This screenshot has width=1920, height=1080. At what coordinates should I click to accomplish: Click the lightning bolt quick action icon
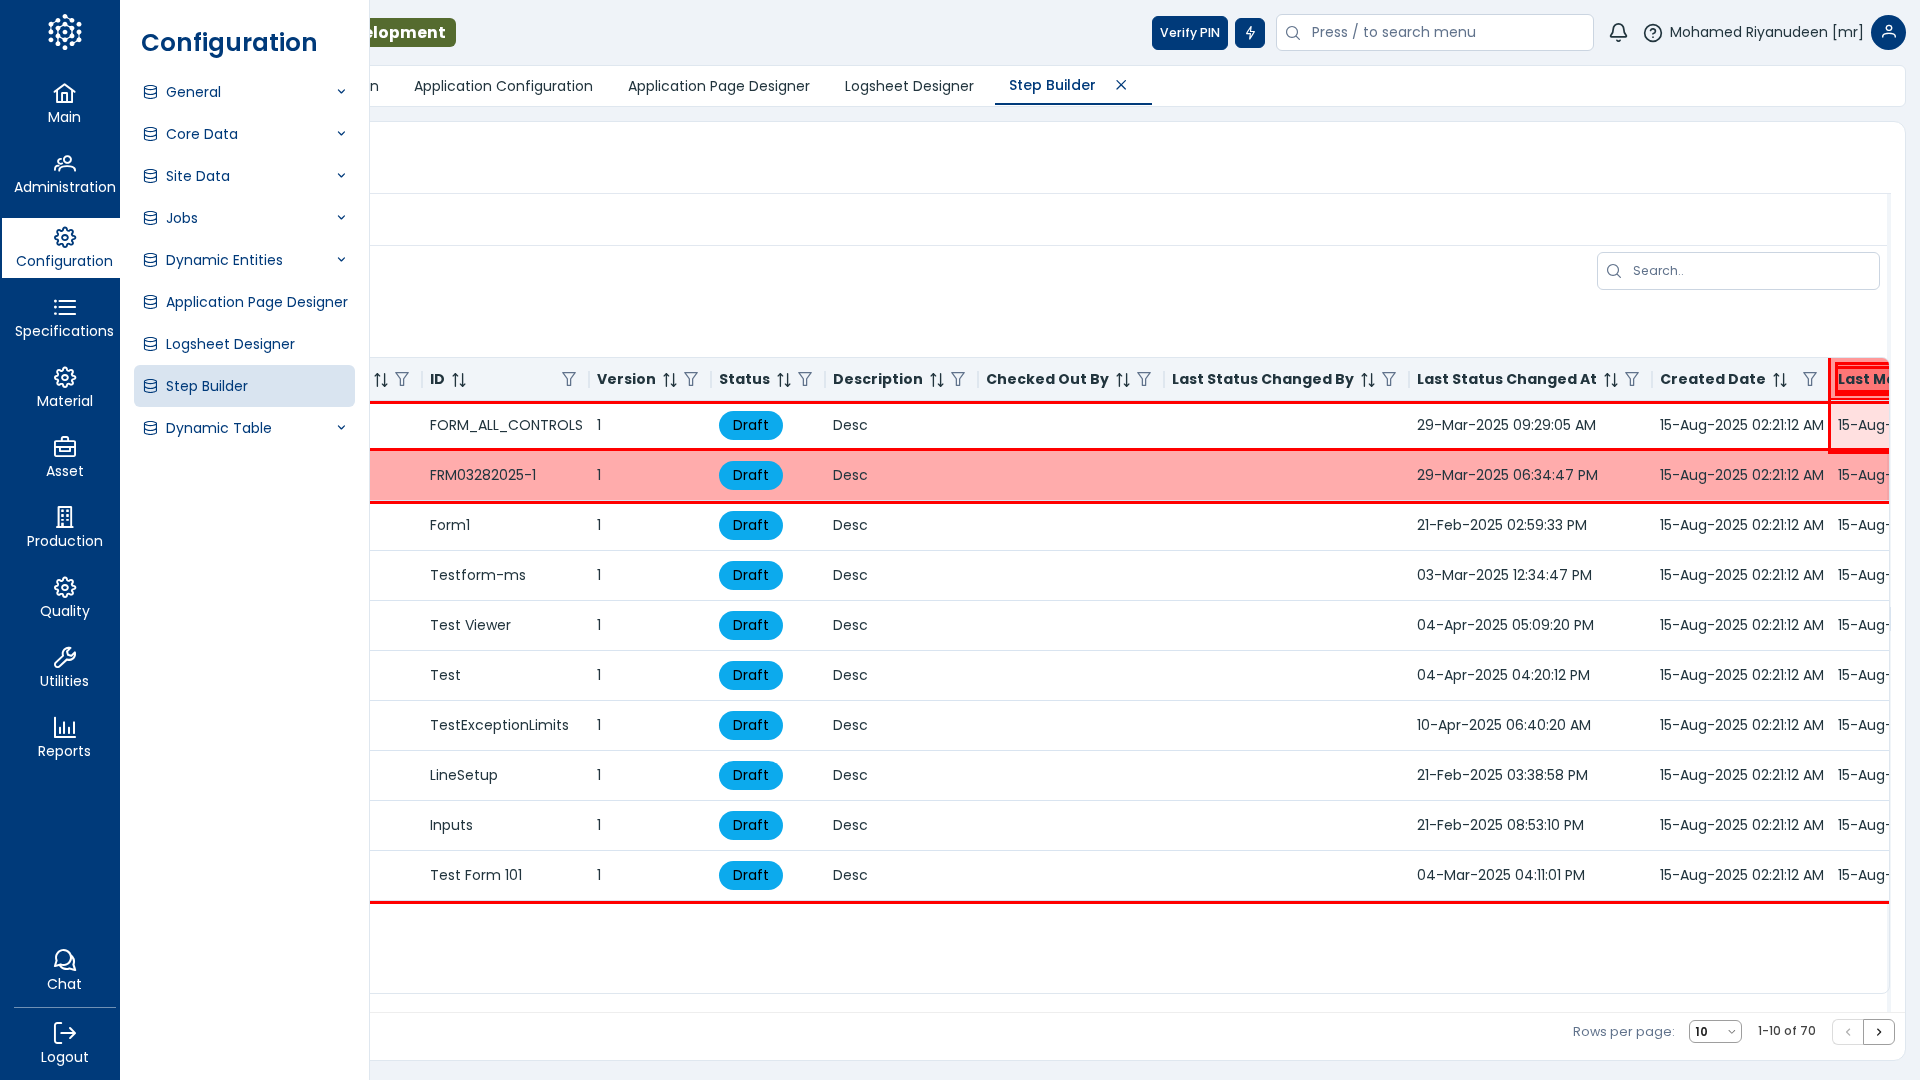click(1249, 33)
